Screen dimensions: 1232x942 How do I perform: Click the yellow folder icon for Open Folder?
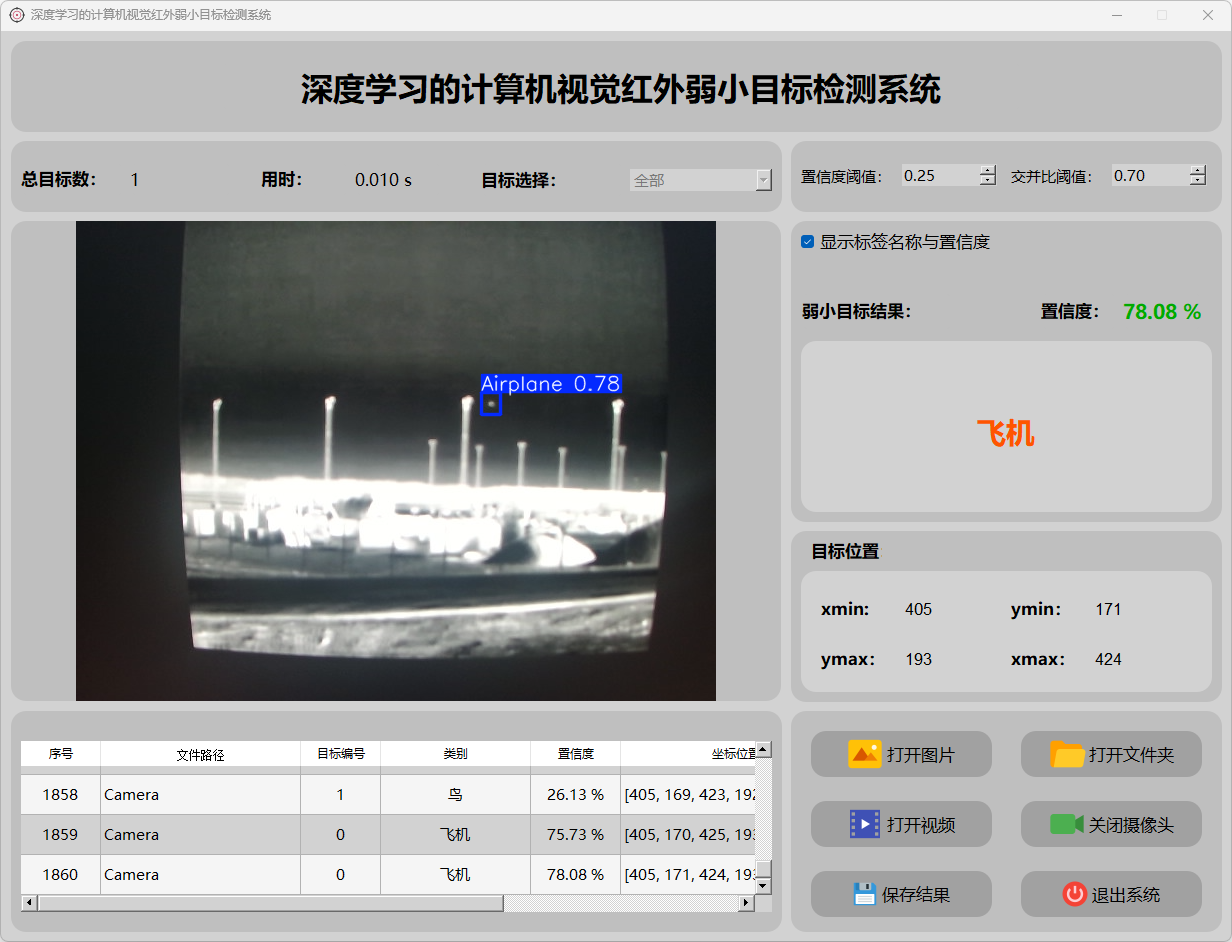coord(1067,754)
